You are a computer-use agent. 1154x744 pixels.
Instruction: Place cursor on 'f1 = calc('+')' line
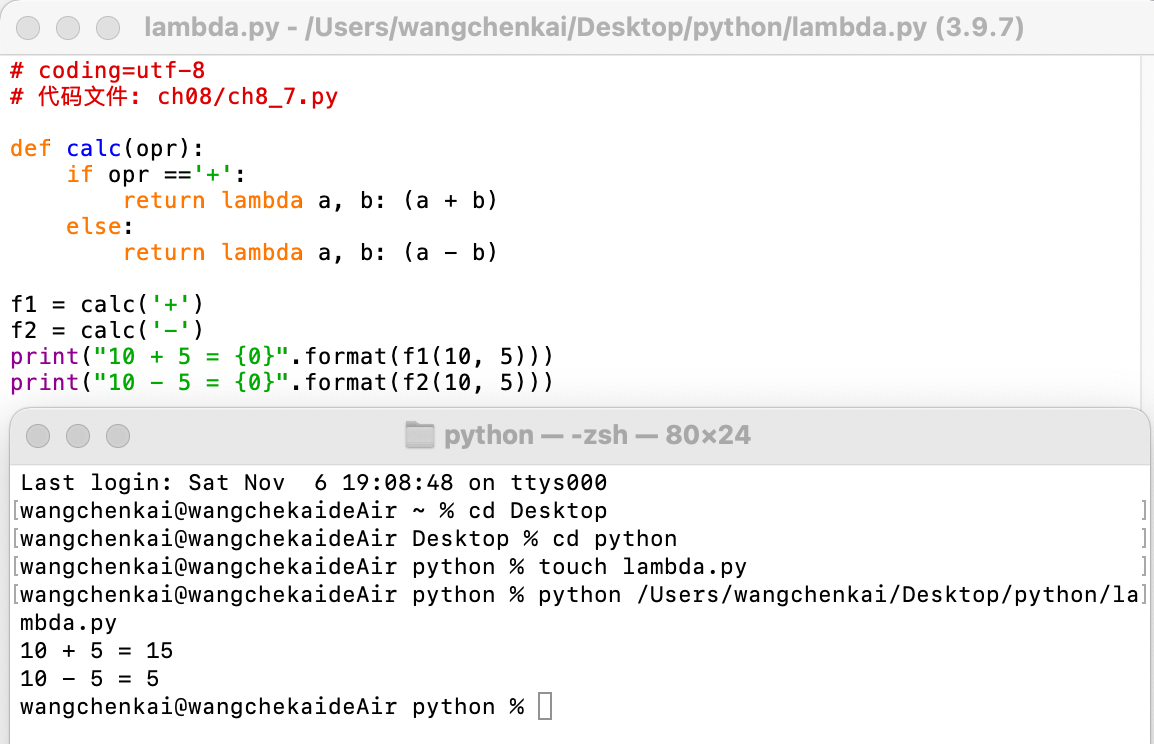(x=107, y=304)
